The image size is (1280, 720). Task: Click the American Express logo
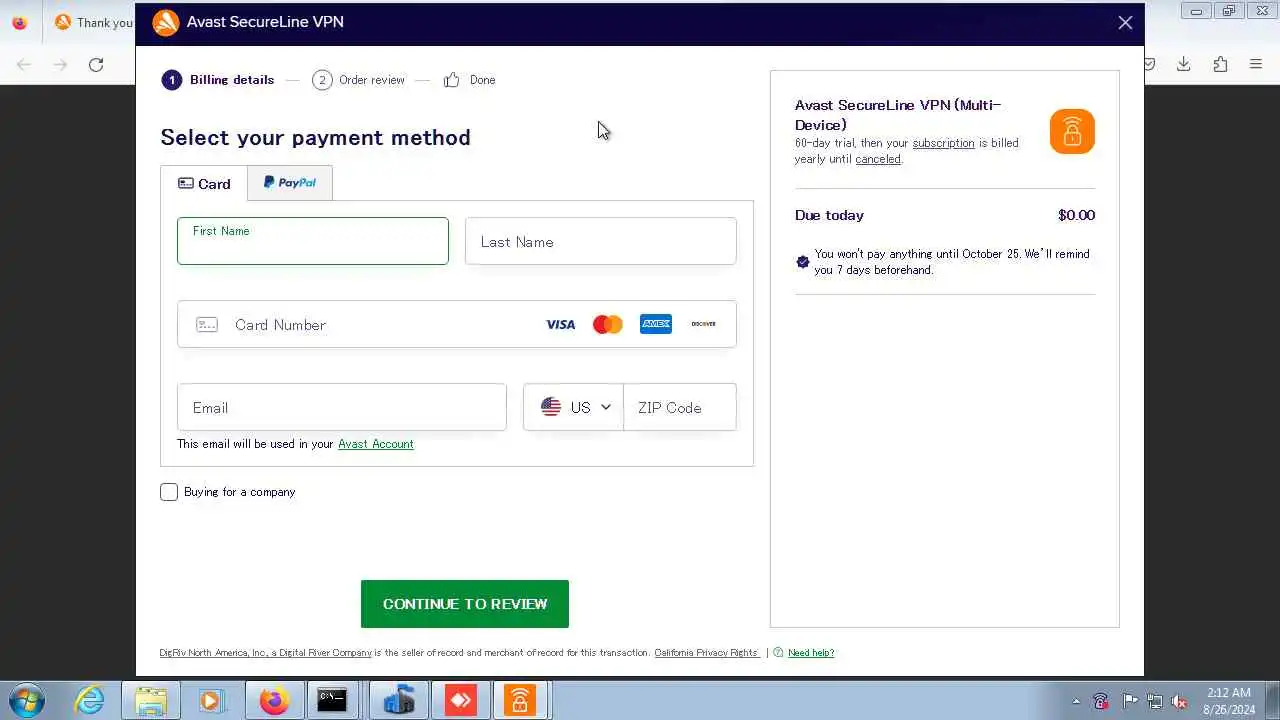click(x=656, y=324)
